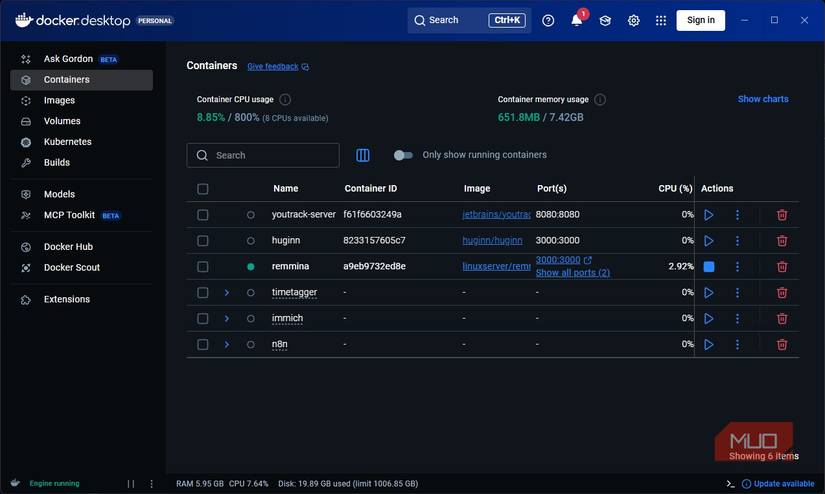Screen dimensions: 825x494
Task: Click the manage columns icon
Action: [363, 155]
